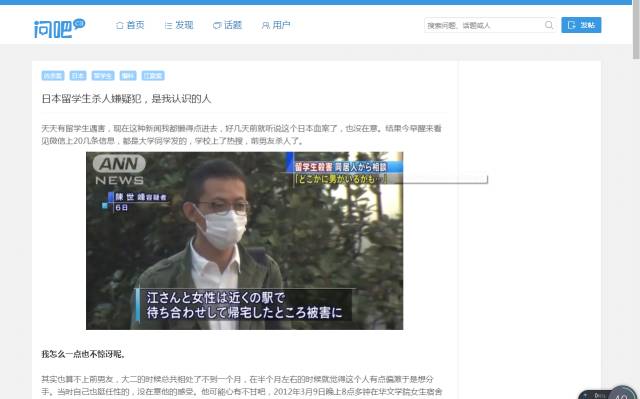Open the 用户 users menu item
Image resolution: width=640 pixels, height=399 pixels.
[x=276, y=25]
